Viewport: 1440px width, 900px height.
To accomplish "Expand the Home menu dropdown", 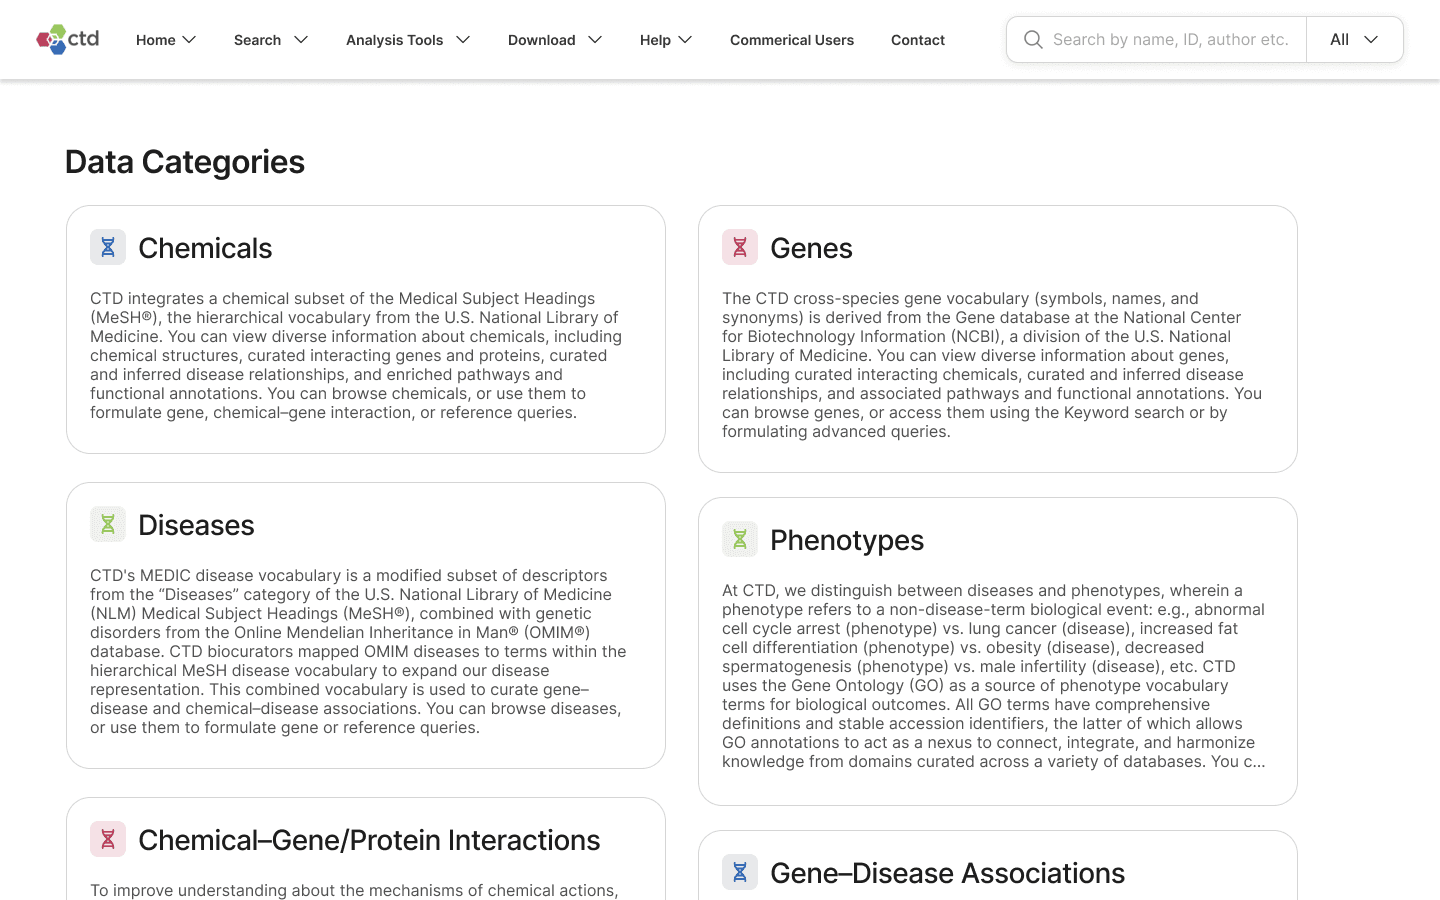I will coord(166,40).
